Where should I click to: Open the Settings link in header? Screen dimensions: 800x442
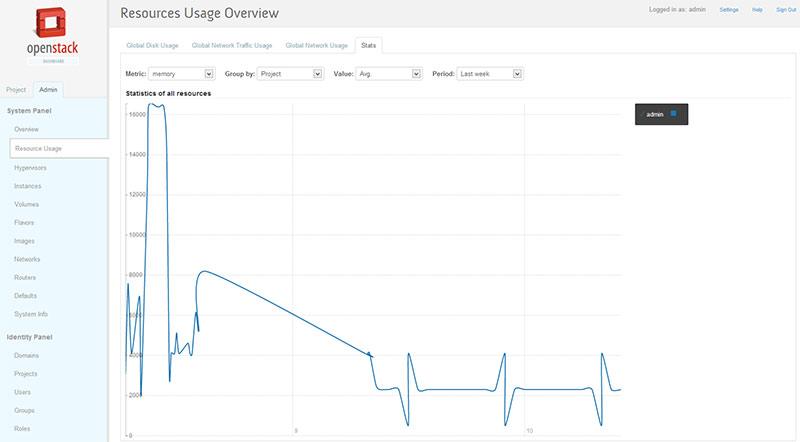pos(729,10)
